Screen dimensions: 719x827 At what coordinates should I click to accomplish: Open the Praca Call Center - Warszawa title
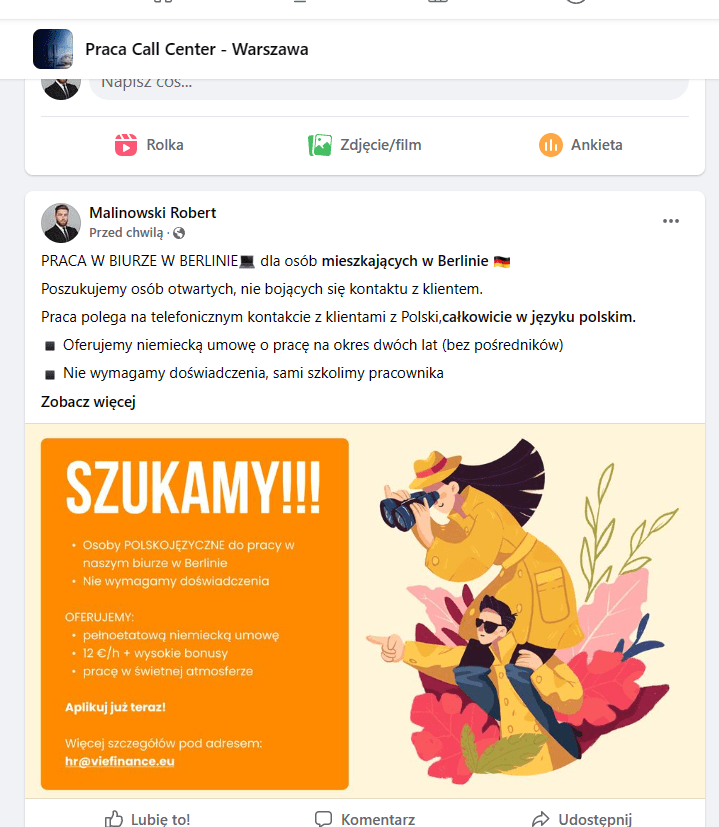click(197, 49)
